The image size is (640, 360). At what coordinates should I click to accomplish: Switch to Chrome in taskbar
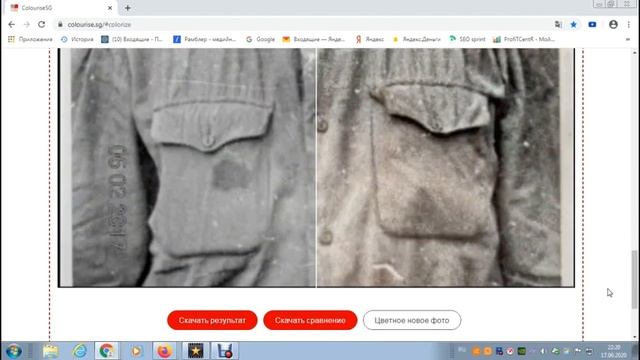point(107,351)
